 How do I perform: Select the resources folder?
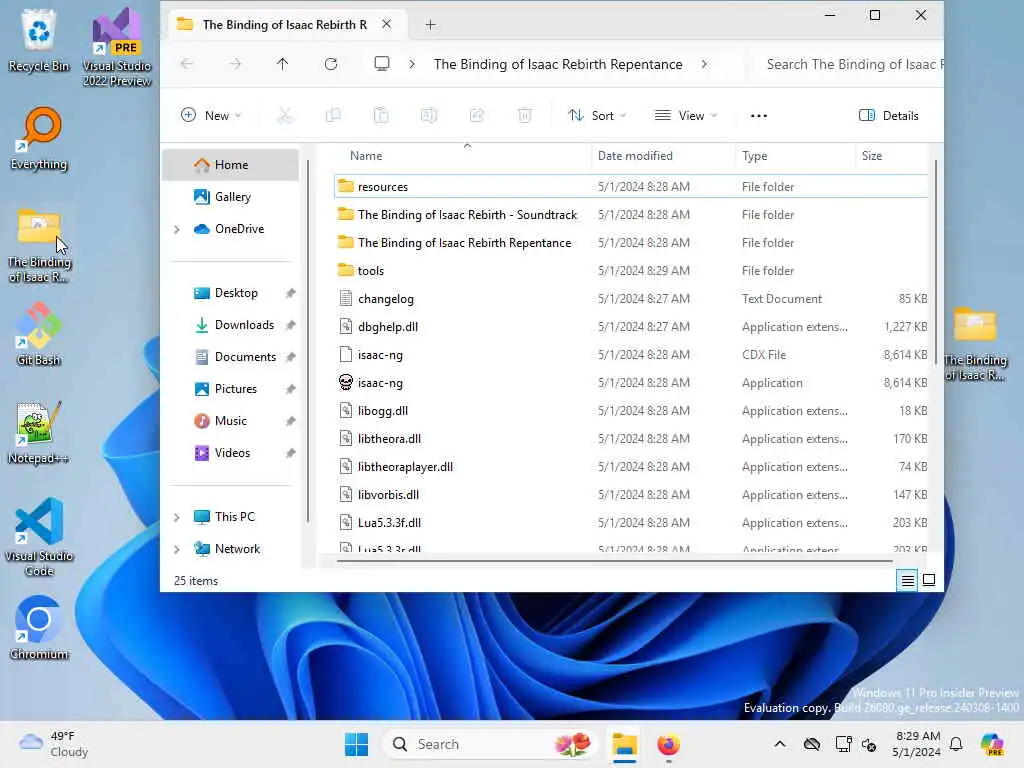[631, 187]
